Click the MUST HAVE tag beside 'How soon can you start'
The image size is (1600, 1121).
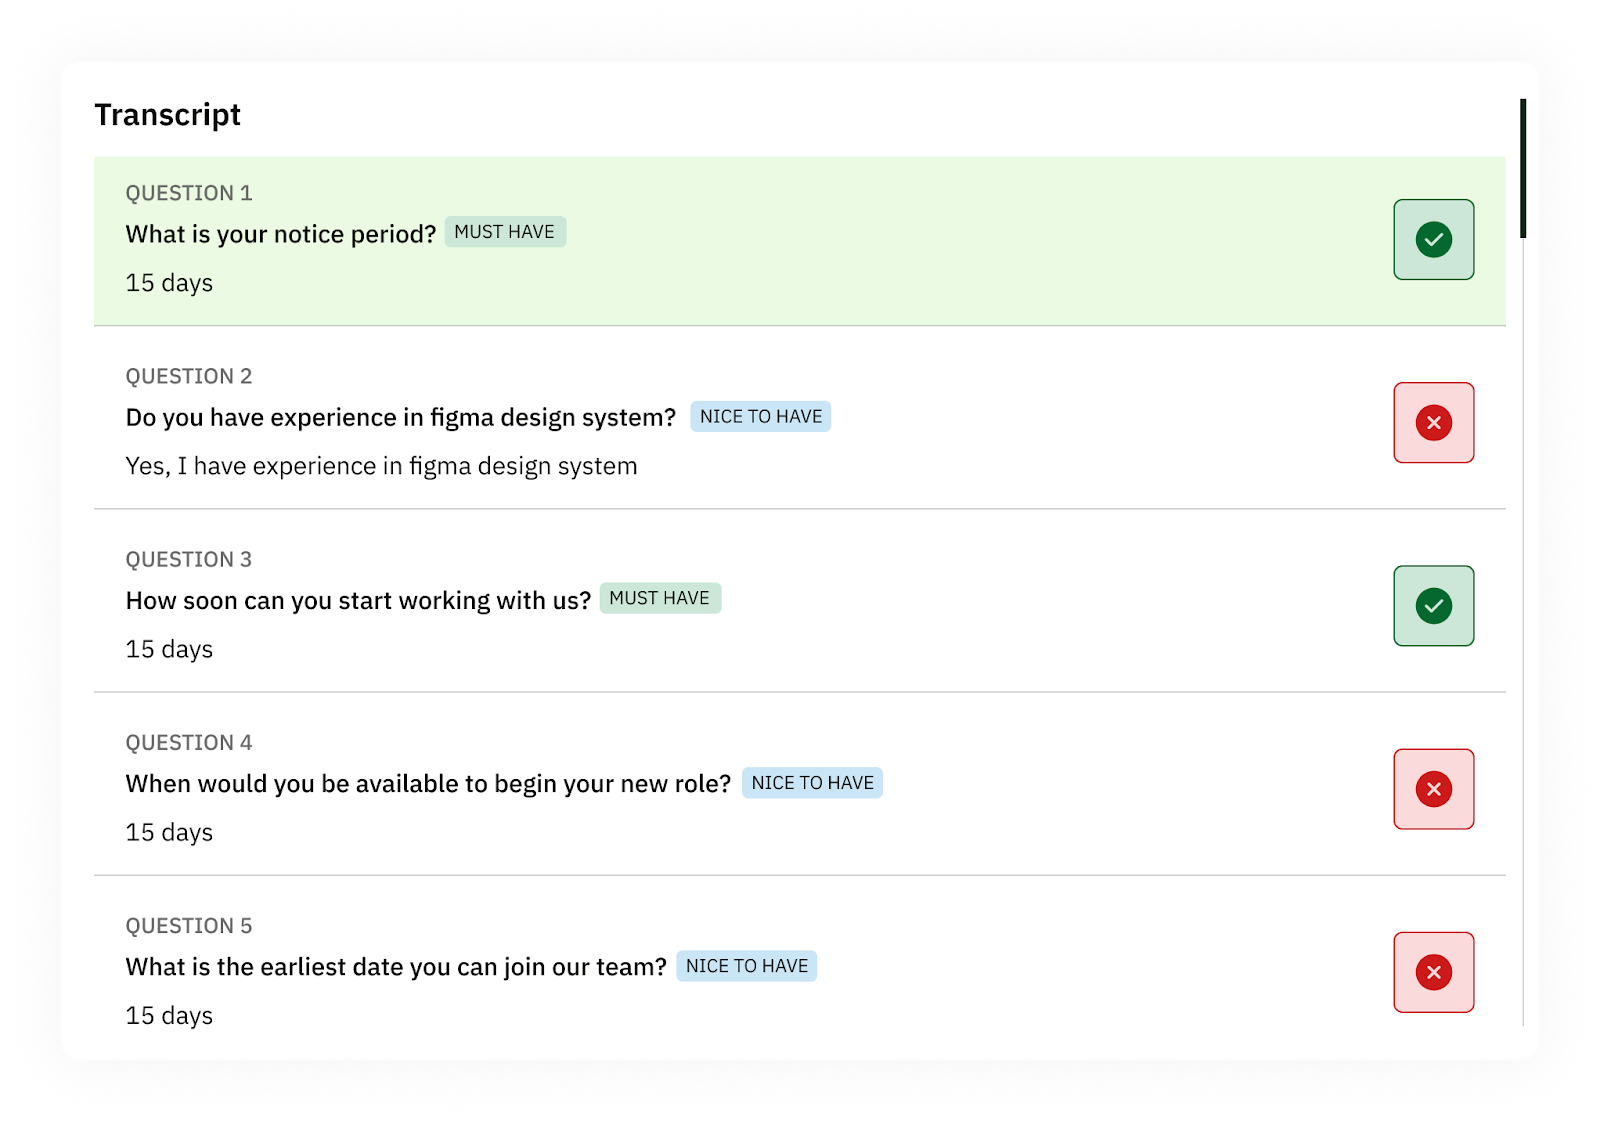coord(660,598)
